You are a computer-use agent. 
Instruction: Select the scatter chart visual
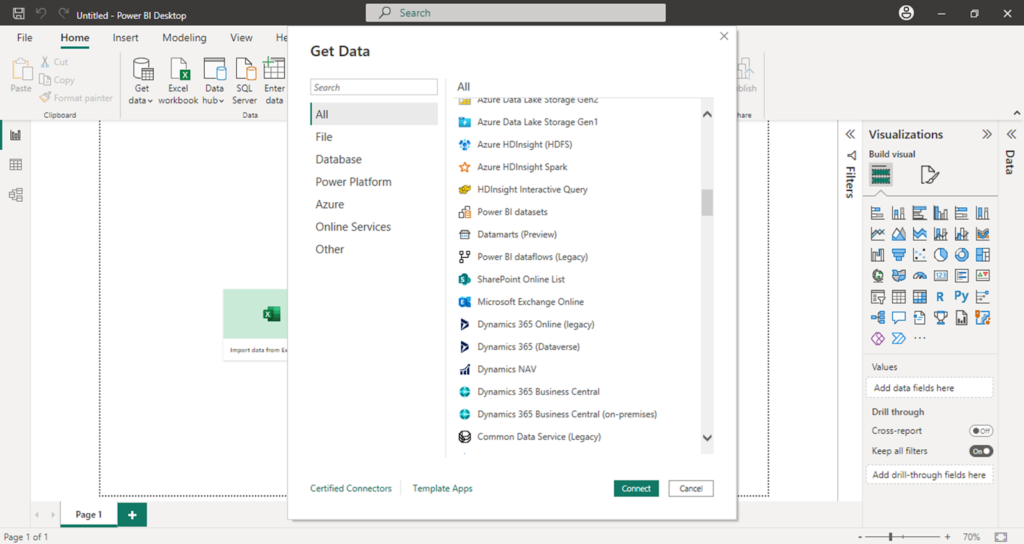[920, 255]
